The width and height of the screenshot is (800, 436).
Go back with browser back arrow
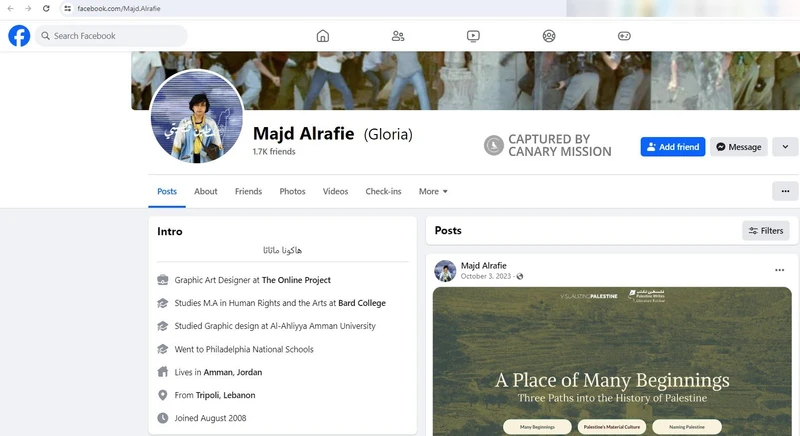click(11, 8)
